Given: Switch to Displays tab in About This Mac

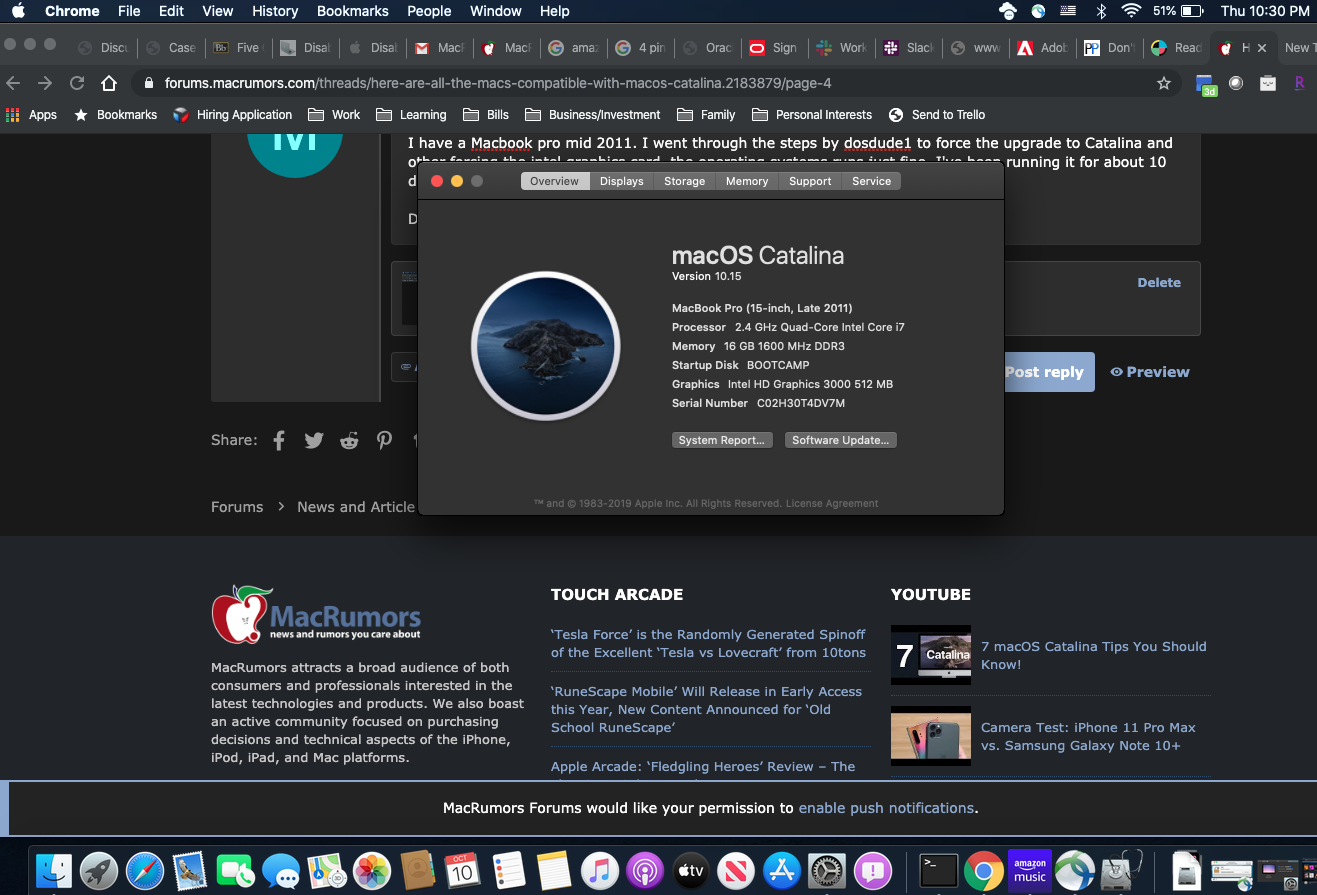Looking at the screenshot, I should [621, 181].
